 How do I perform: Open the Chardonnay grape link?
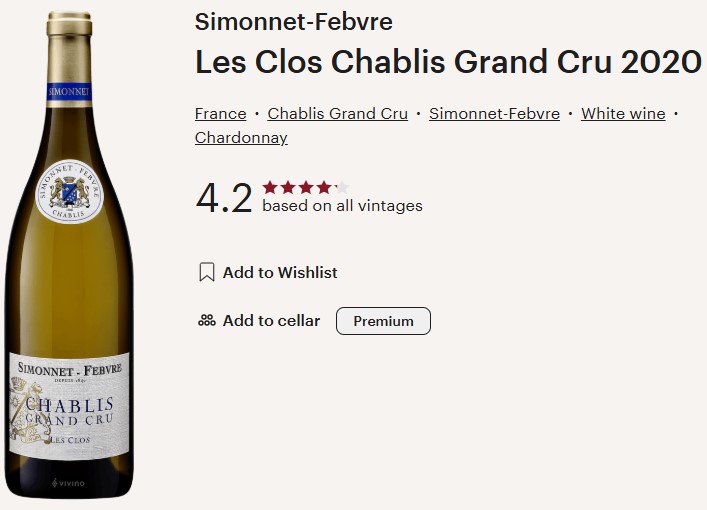(x=241, y=138)
